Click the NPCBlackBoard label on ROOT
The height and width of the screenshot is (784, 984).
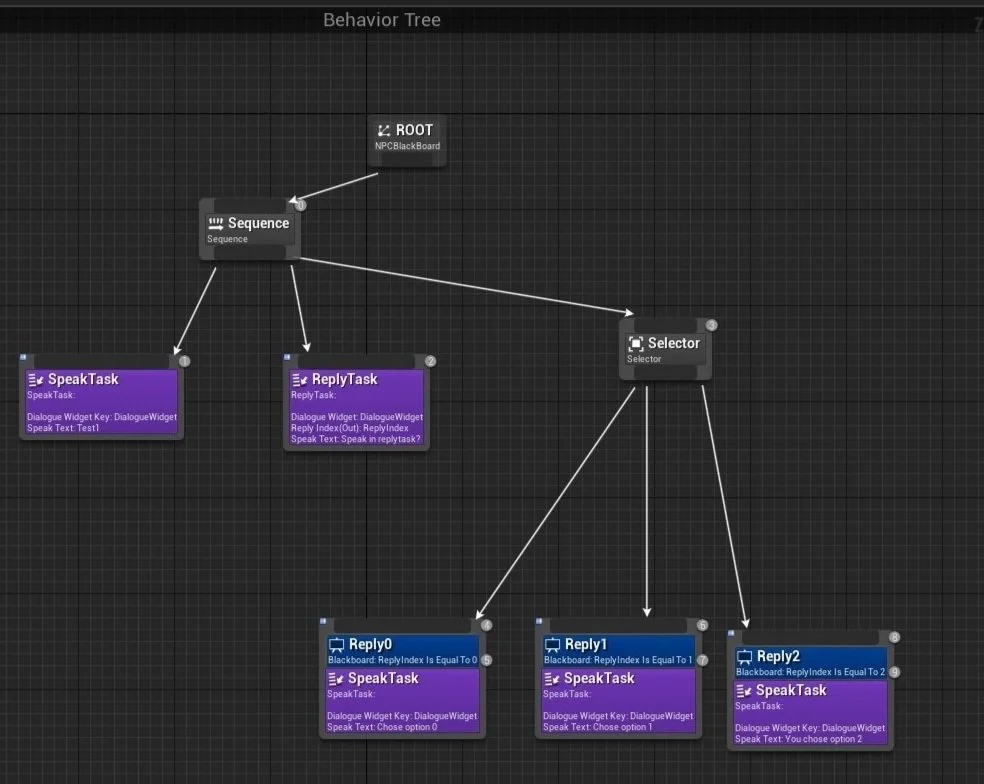(x=407, y=145)
